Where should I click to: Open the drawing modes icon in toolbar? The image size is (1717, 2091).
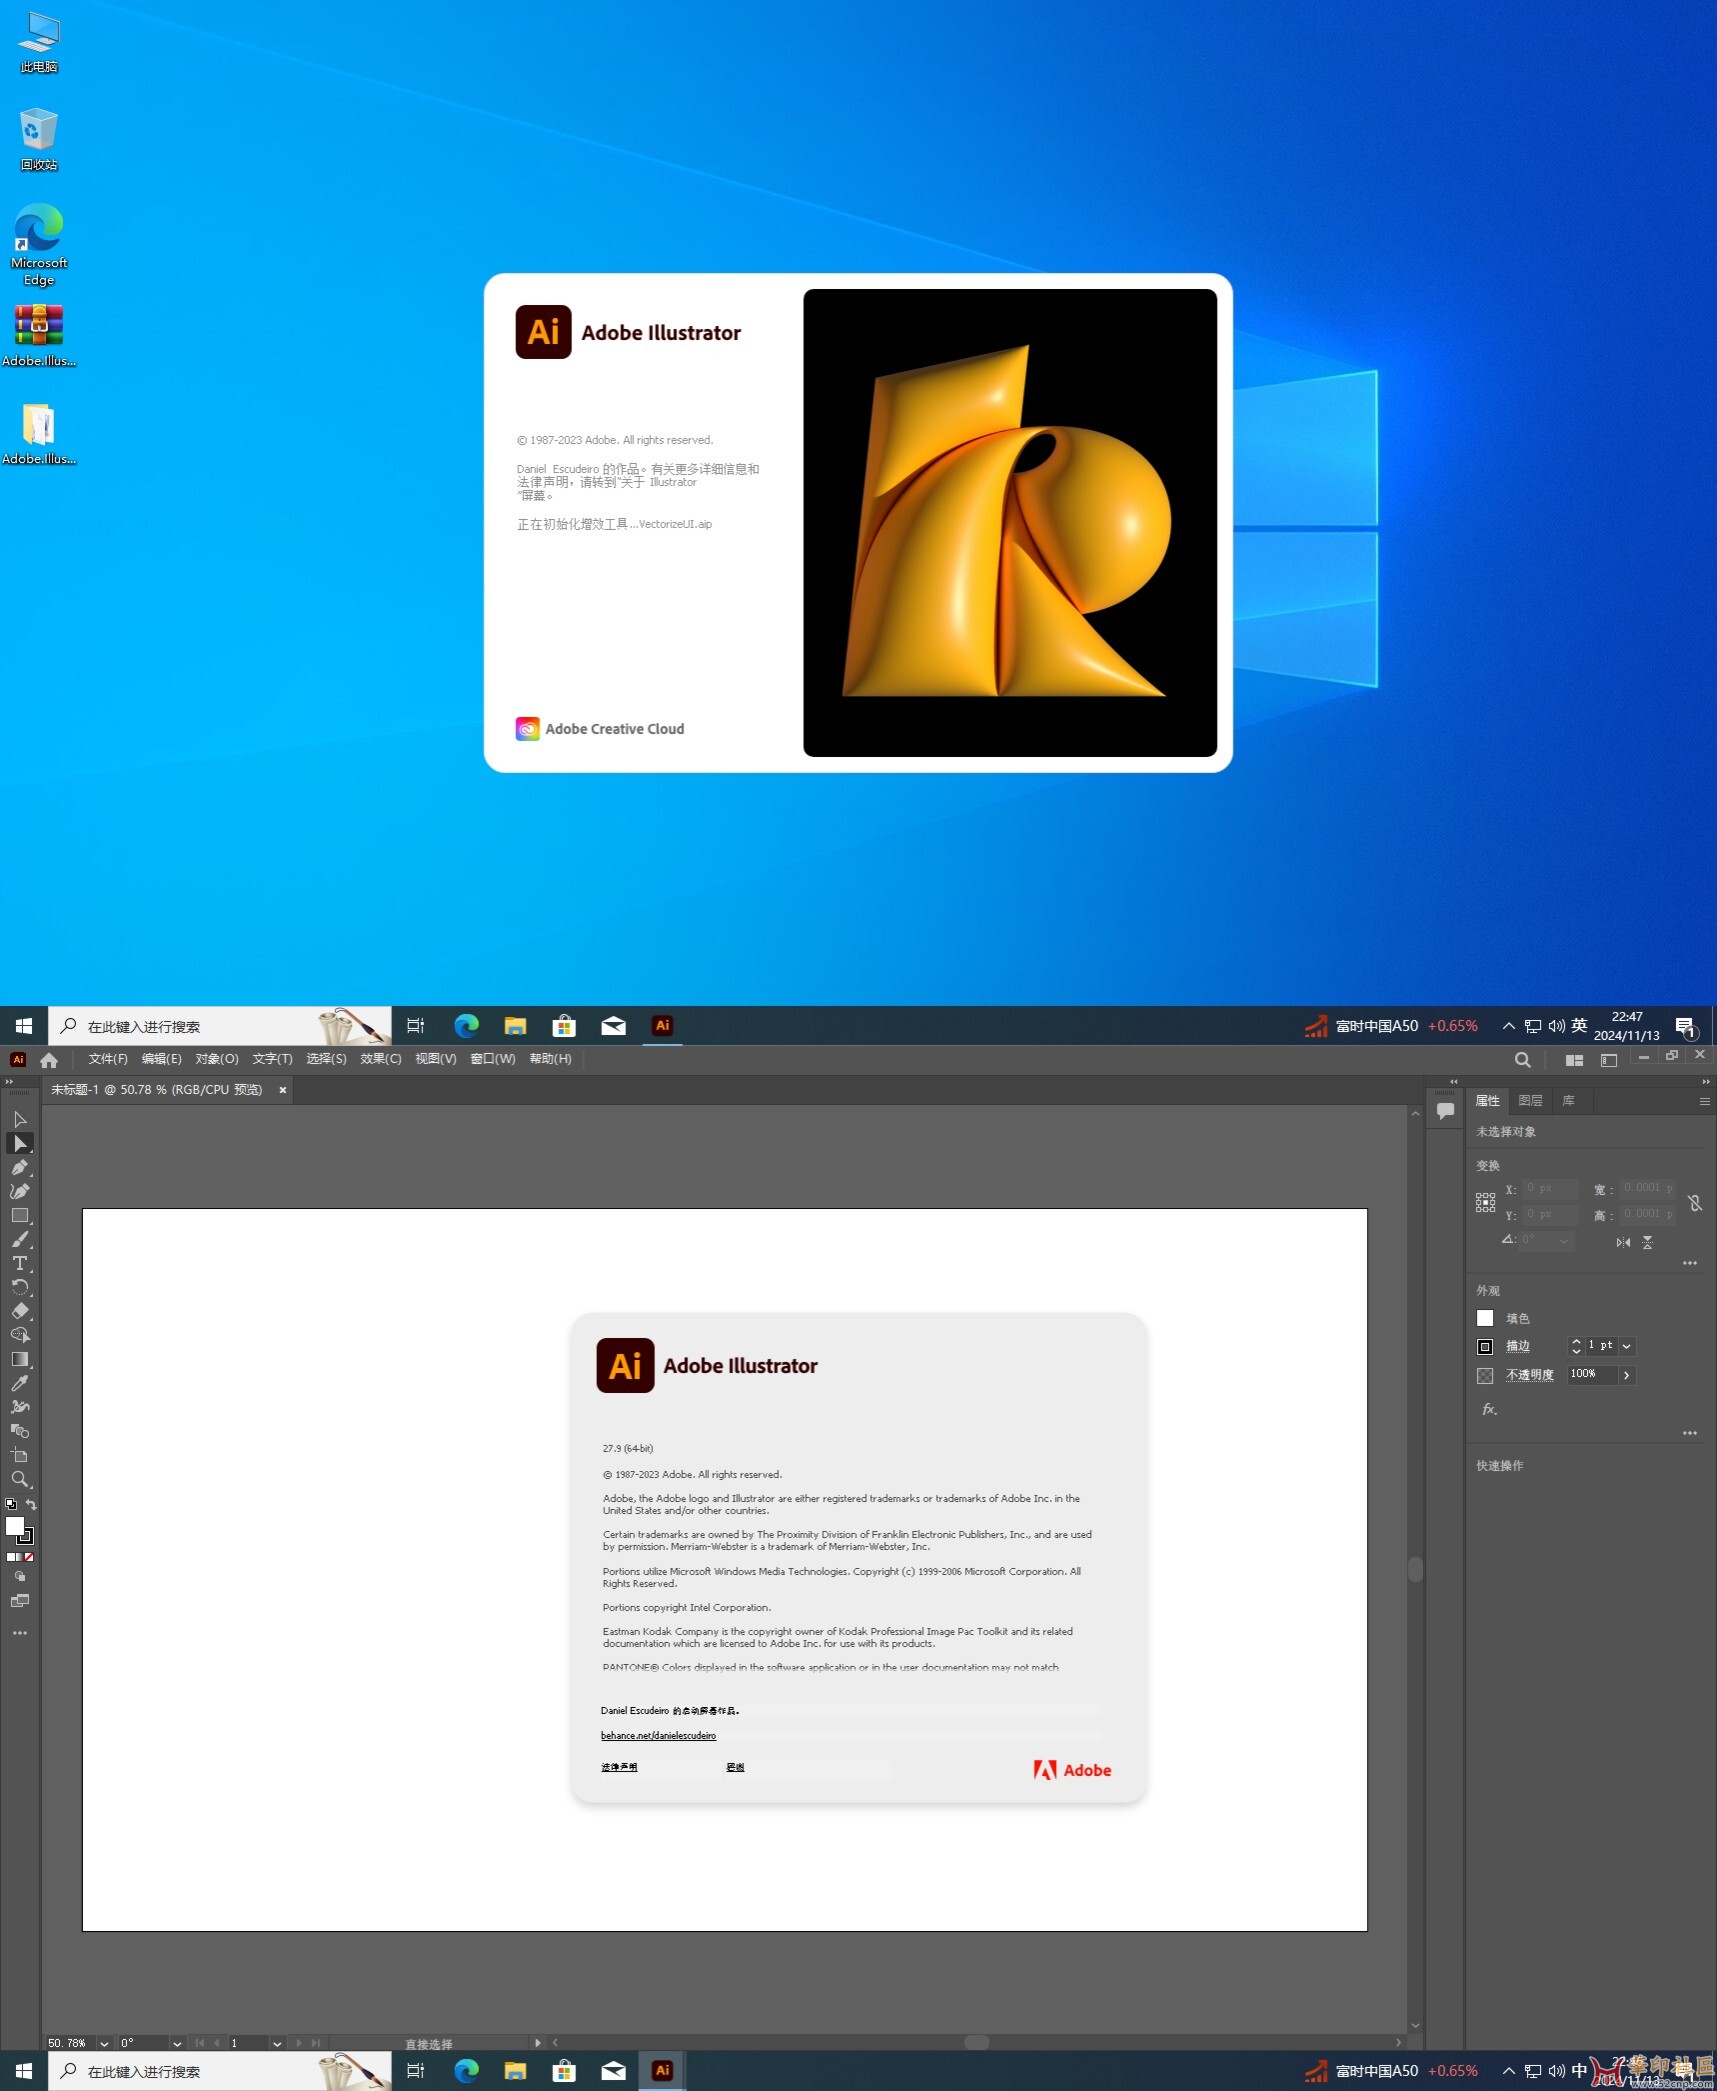point(20,1576)
